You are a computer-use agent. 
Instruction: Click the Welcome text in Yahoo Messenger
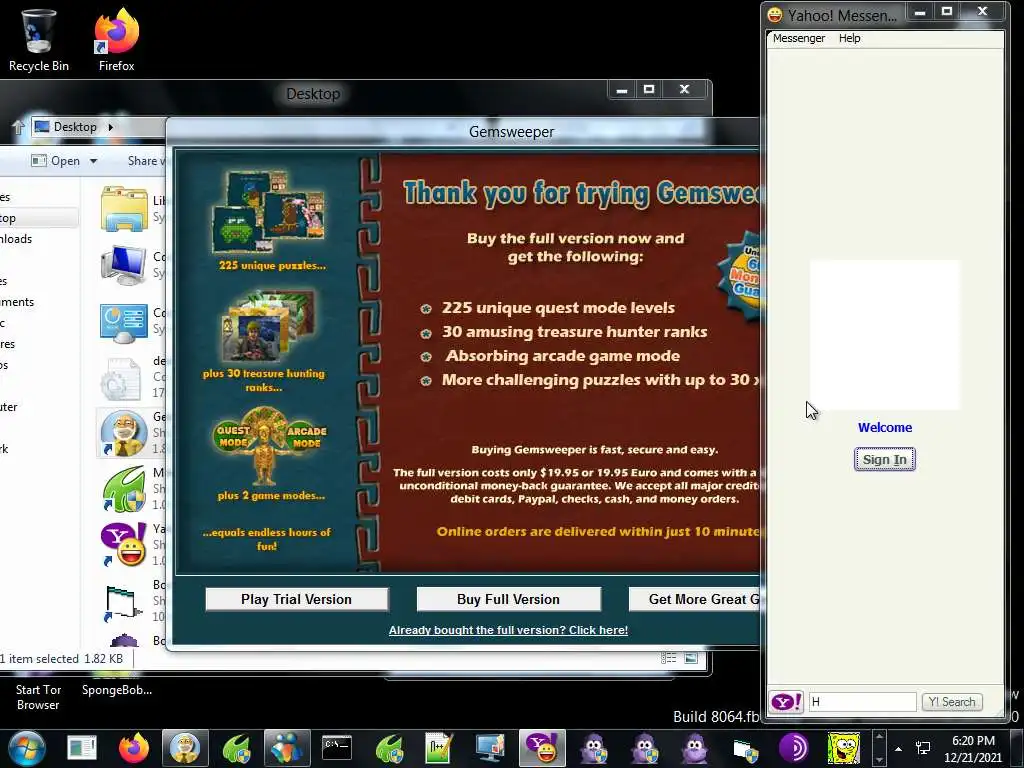click(x=884, y=428)
